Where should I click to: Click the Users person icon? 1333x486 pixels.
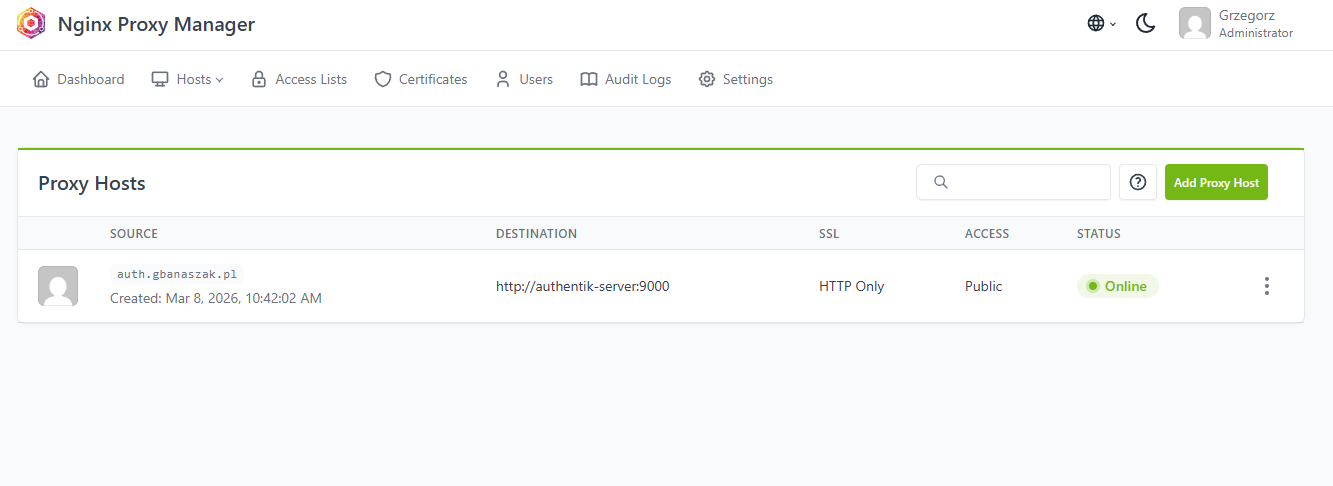[x=503, y=79]
